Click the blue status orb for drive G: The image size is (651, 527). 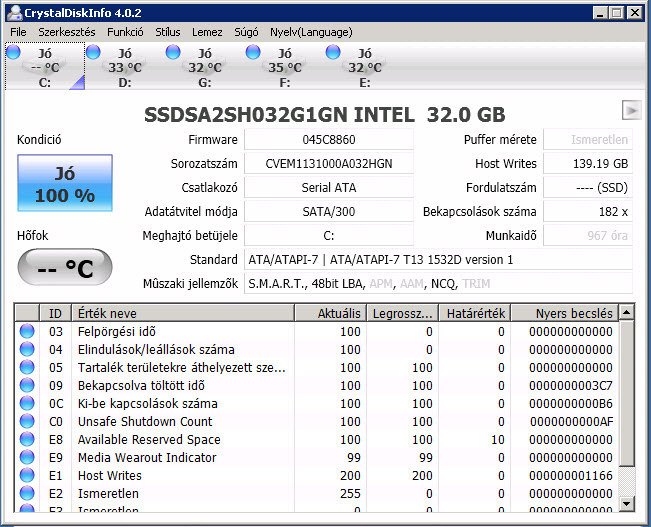[173, 52]
